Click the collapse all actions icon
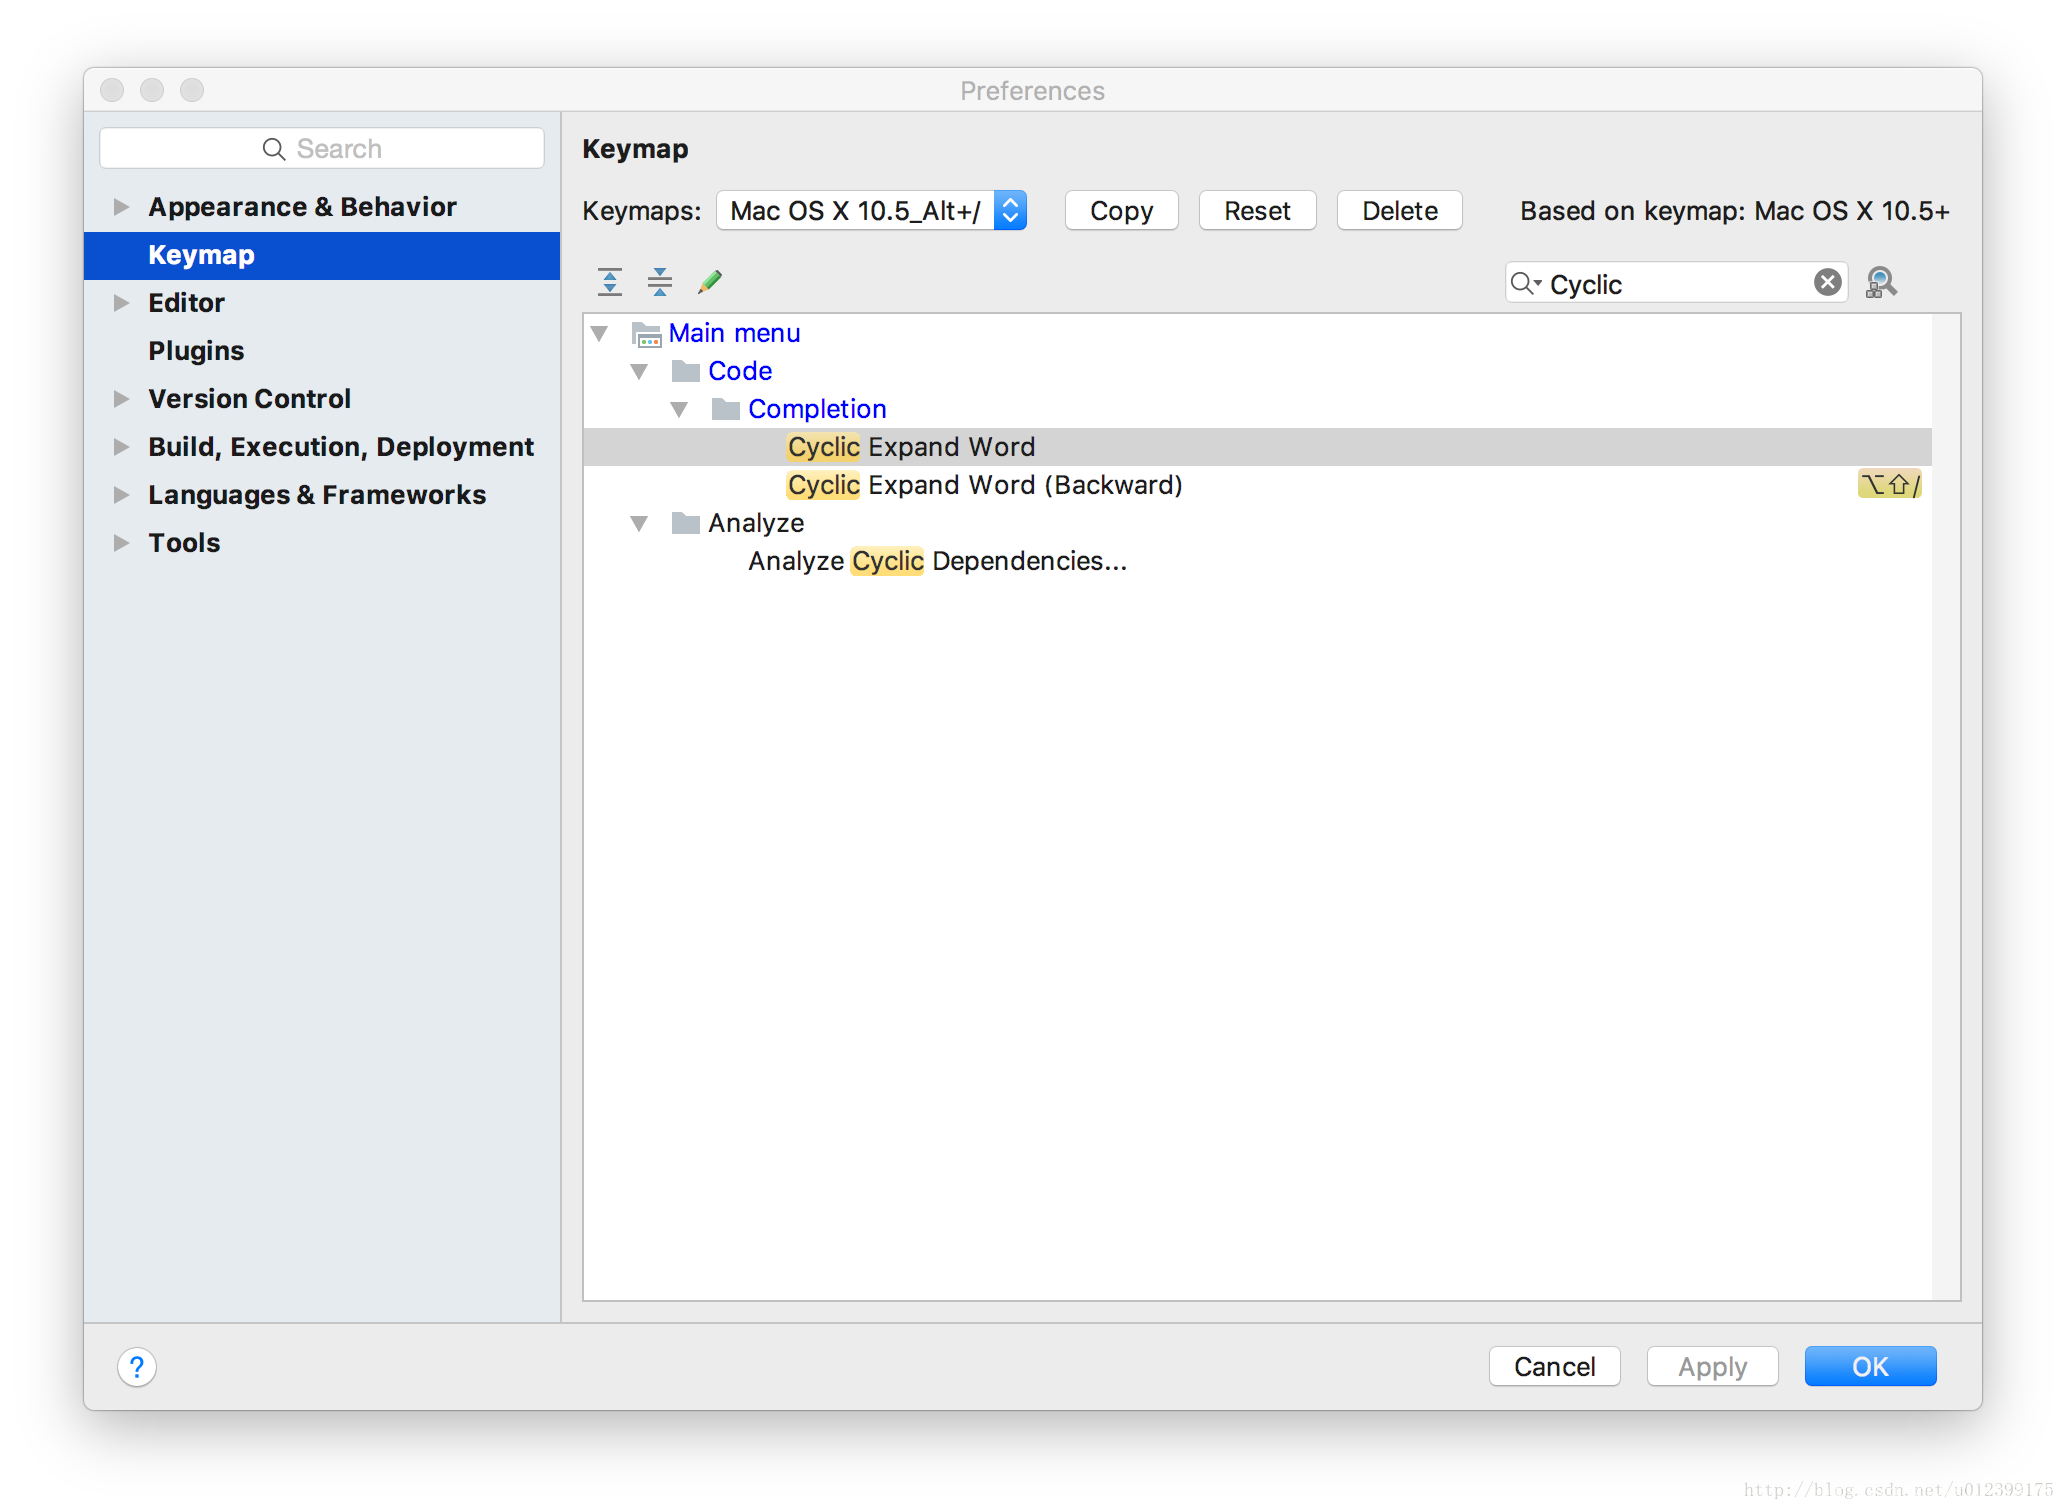Screen dimensions: 2066x1510 [659, 282]
